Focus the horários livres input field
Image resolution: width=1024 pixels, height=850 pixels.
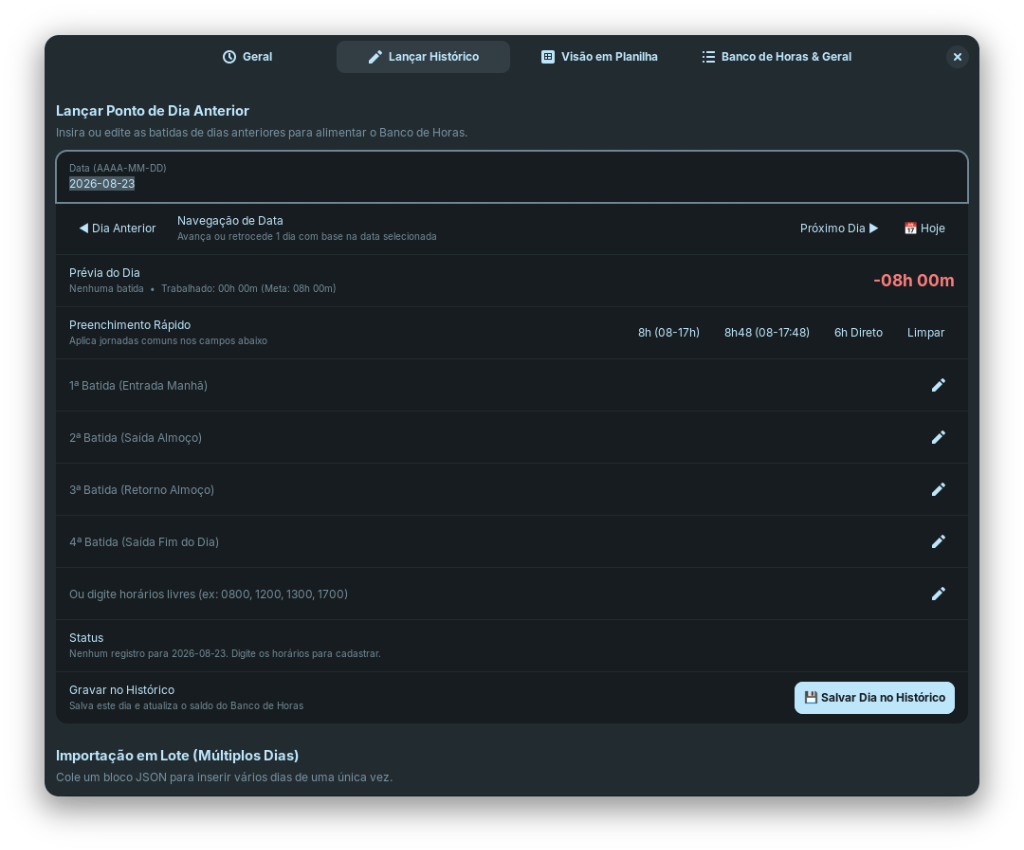coord(512,593)
